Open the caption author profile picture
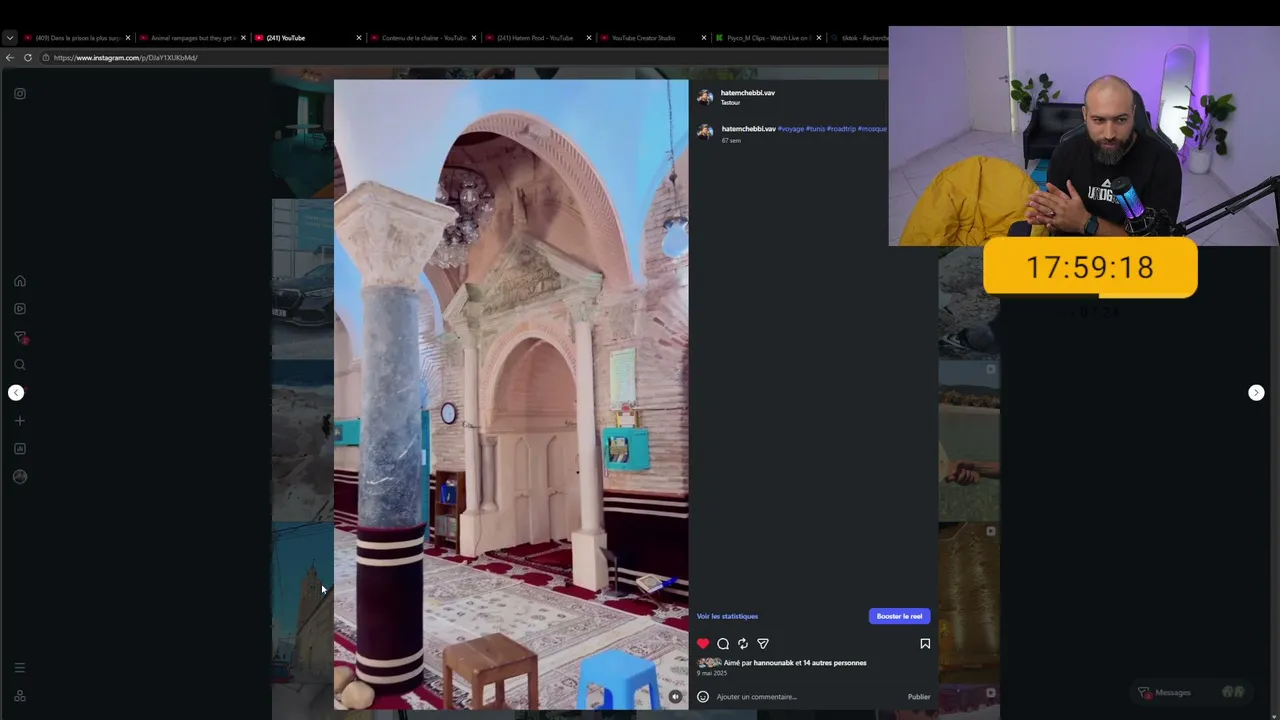1280x720 pixels. pyautogui.click(x=705, y=132)
